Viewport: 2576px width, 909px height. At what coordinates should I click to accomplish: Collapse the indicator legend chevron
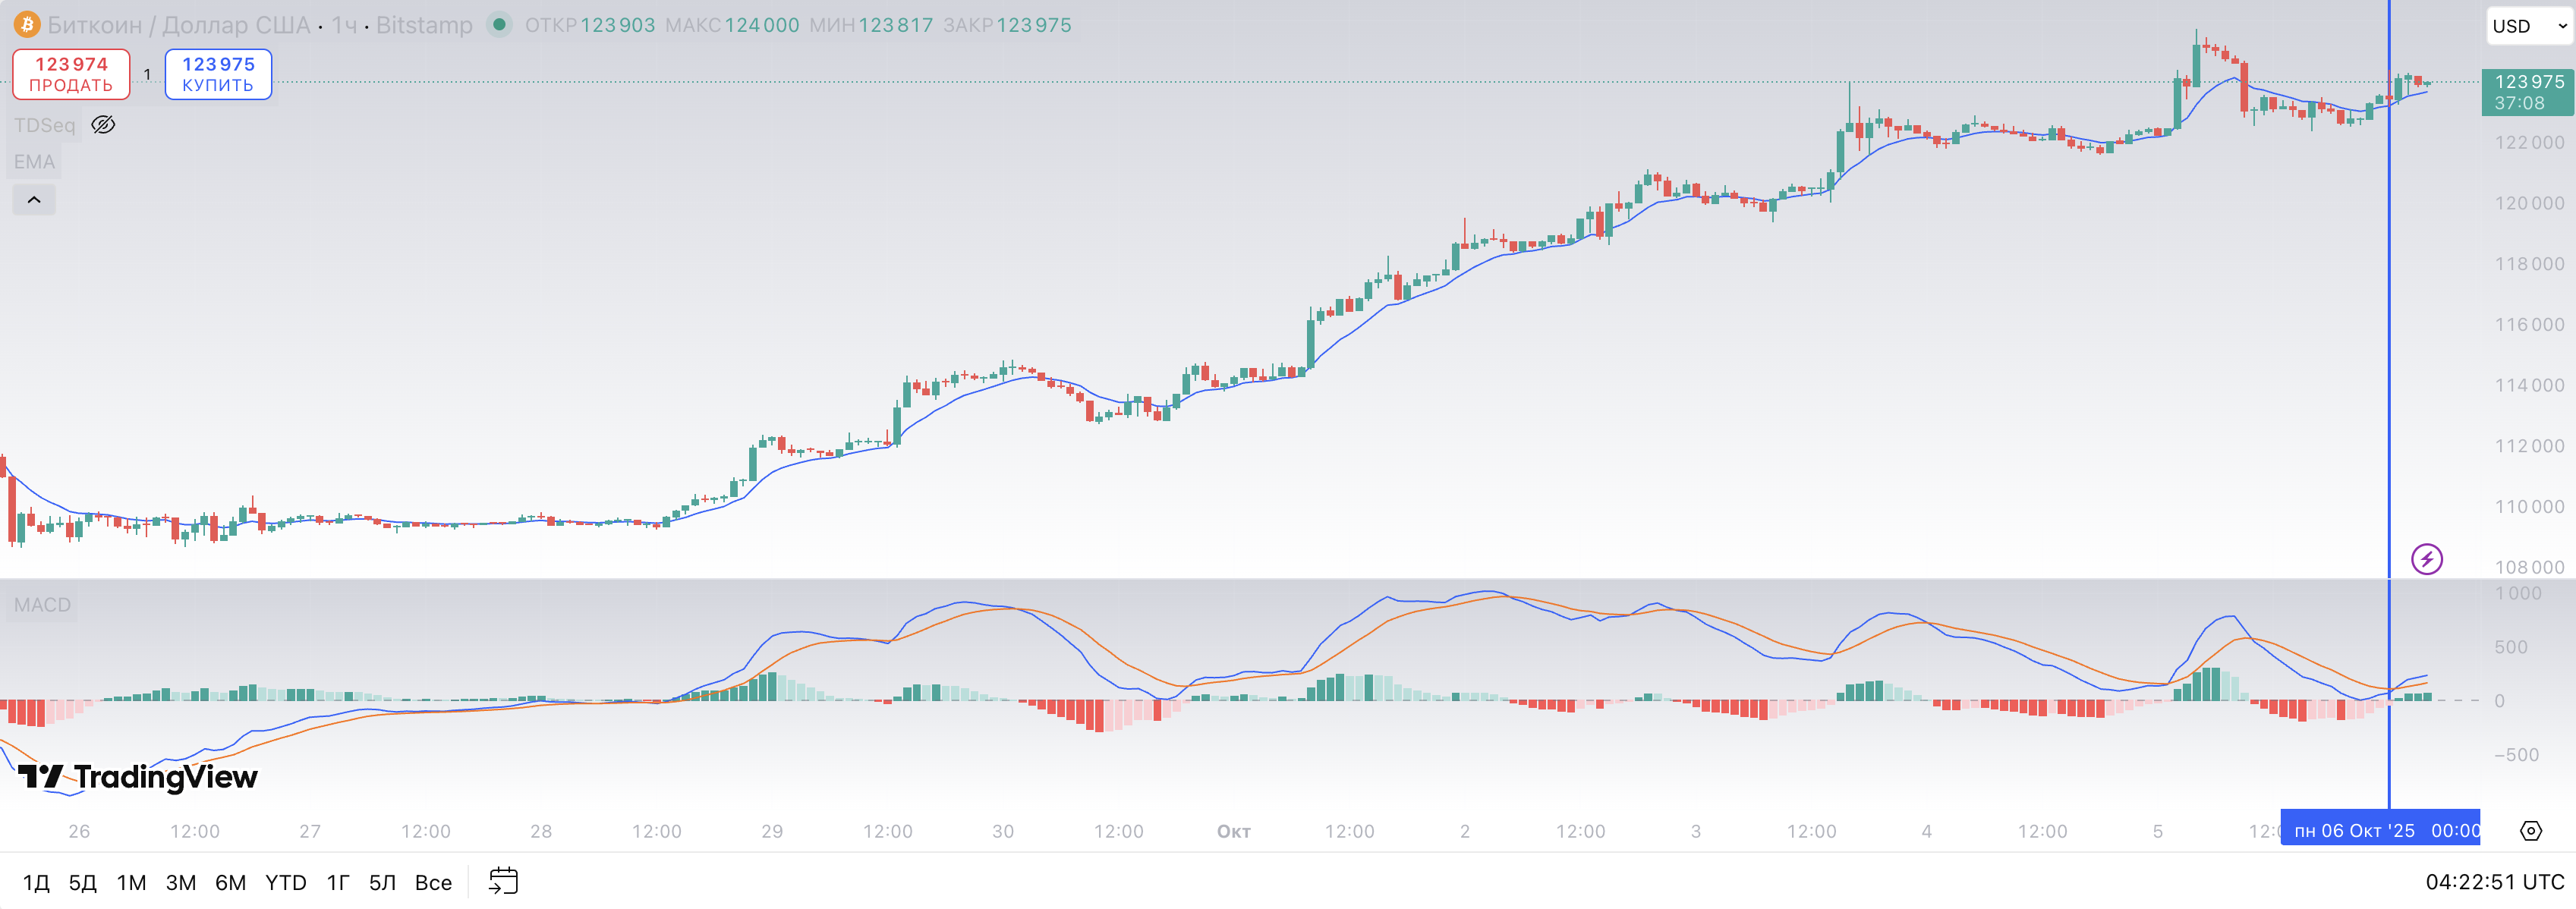[34, 200]
